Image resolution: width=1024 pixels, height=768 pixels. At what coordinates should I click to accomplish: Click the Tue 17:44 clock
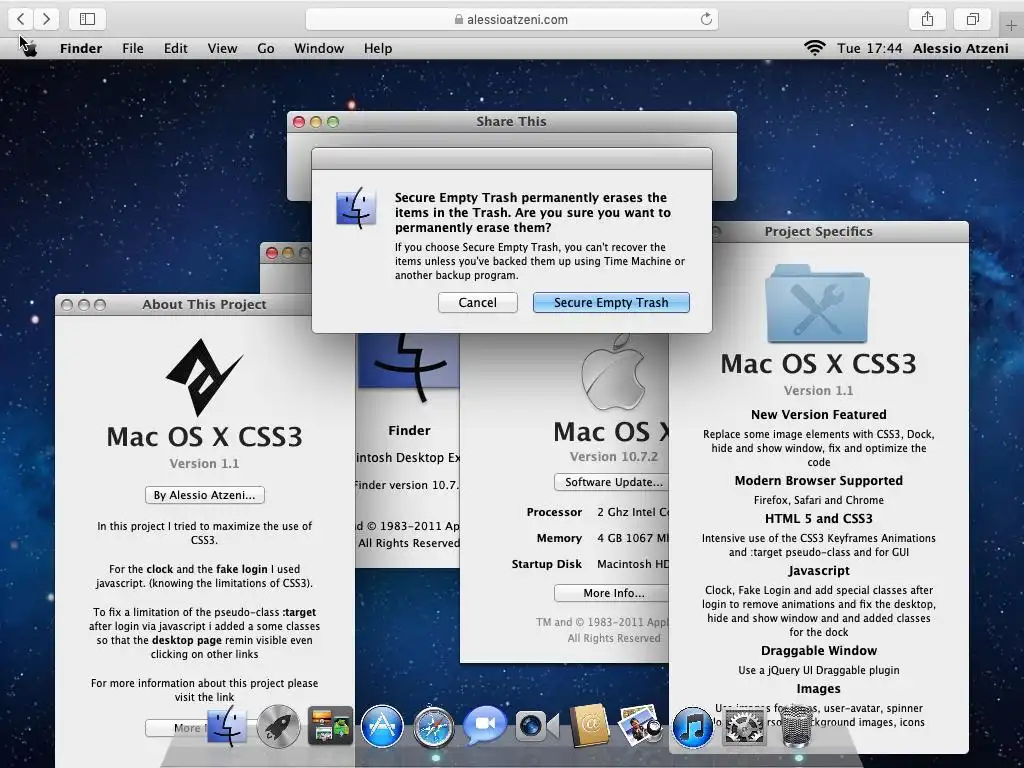click(x=870, y=48)
